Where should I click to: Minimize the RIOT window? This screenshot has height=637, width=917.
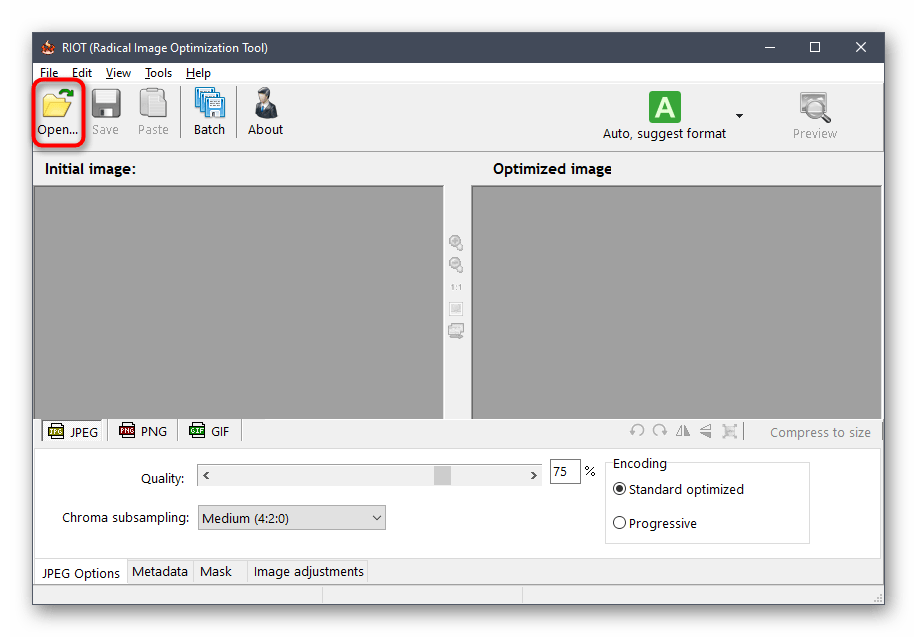pyautogui.click(x=770, y=47)
